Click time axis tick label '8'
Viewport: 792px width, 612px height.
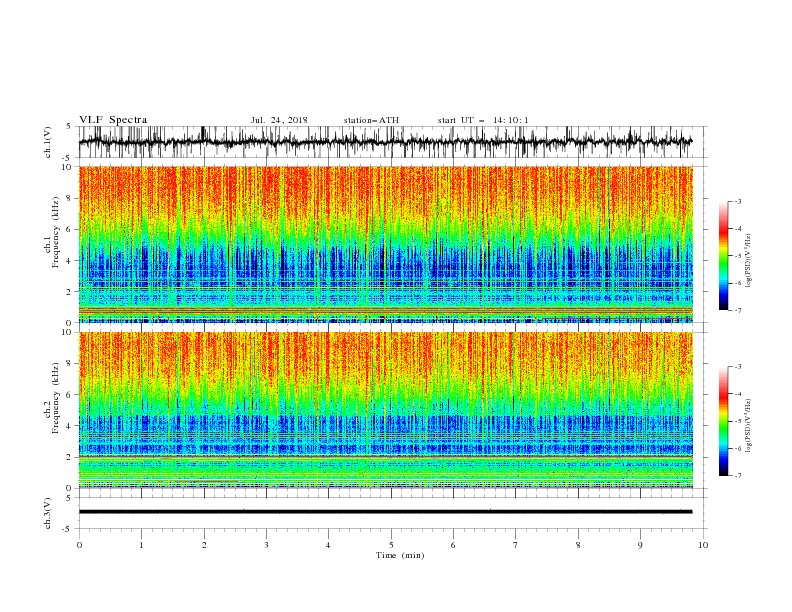click(x=578, y=545)
